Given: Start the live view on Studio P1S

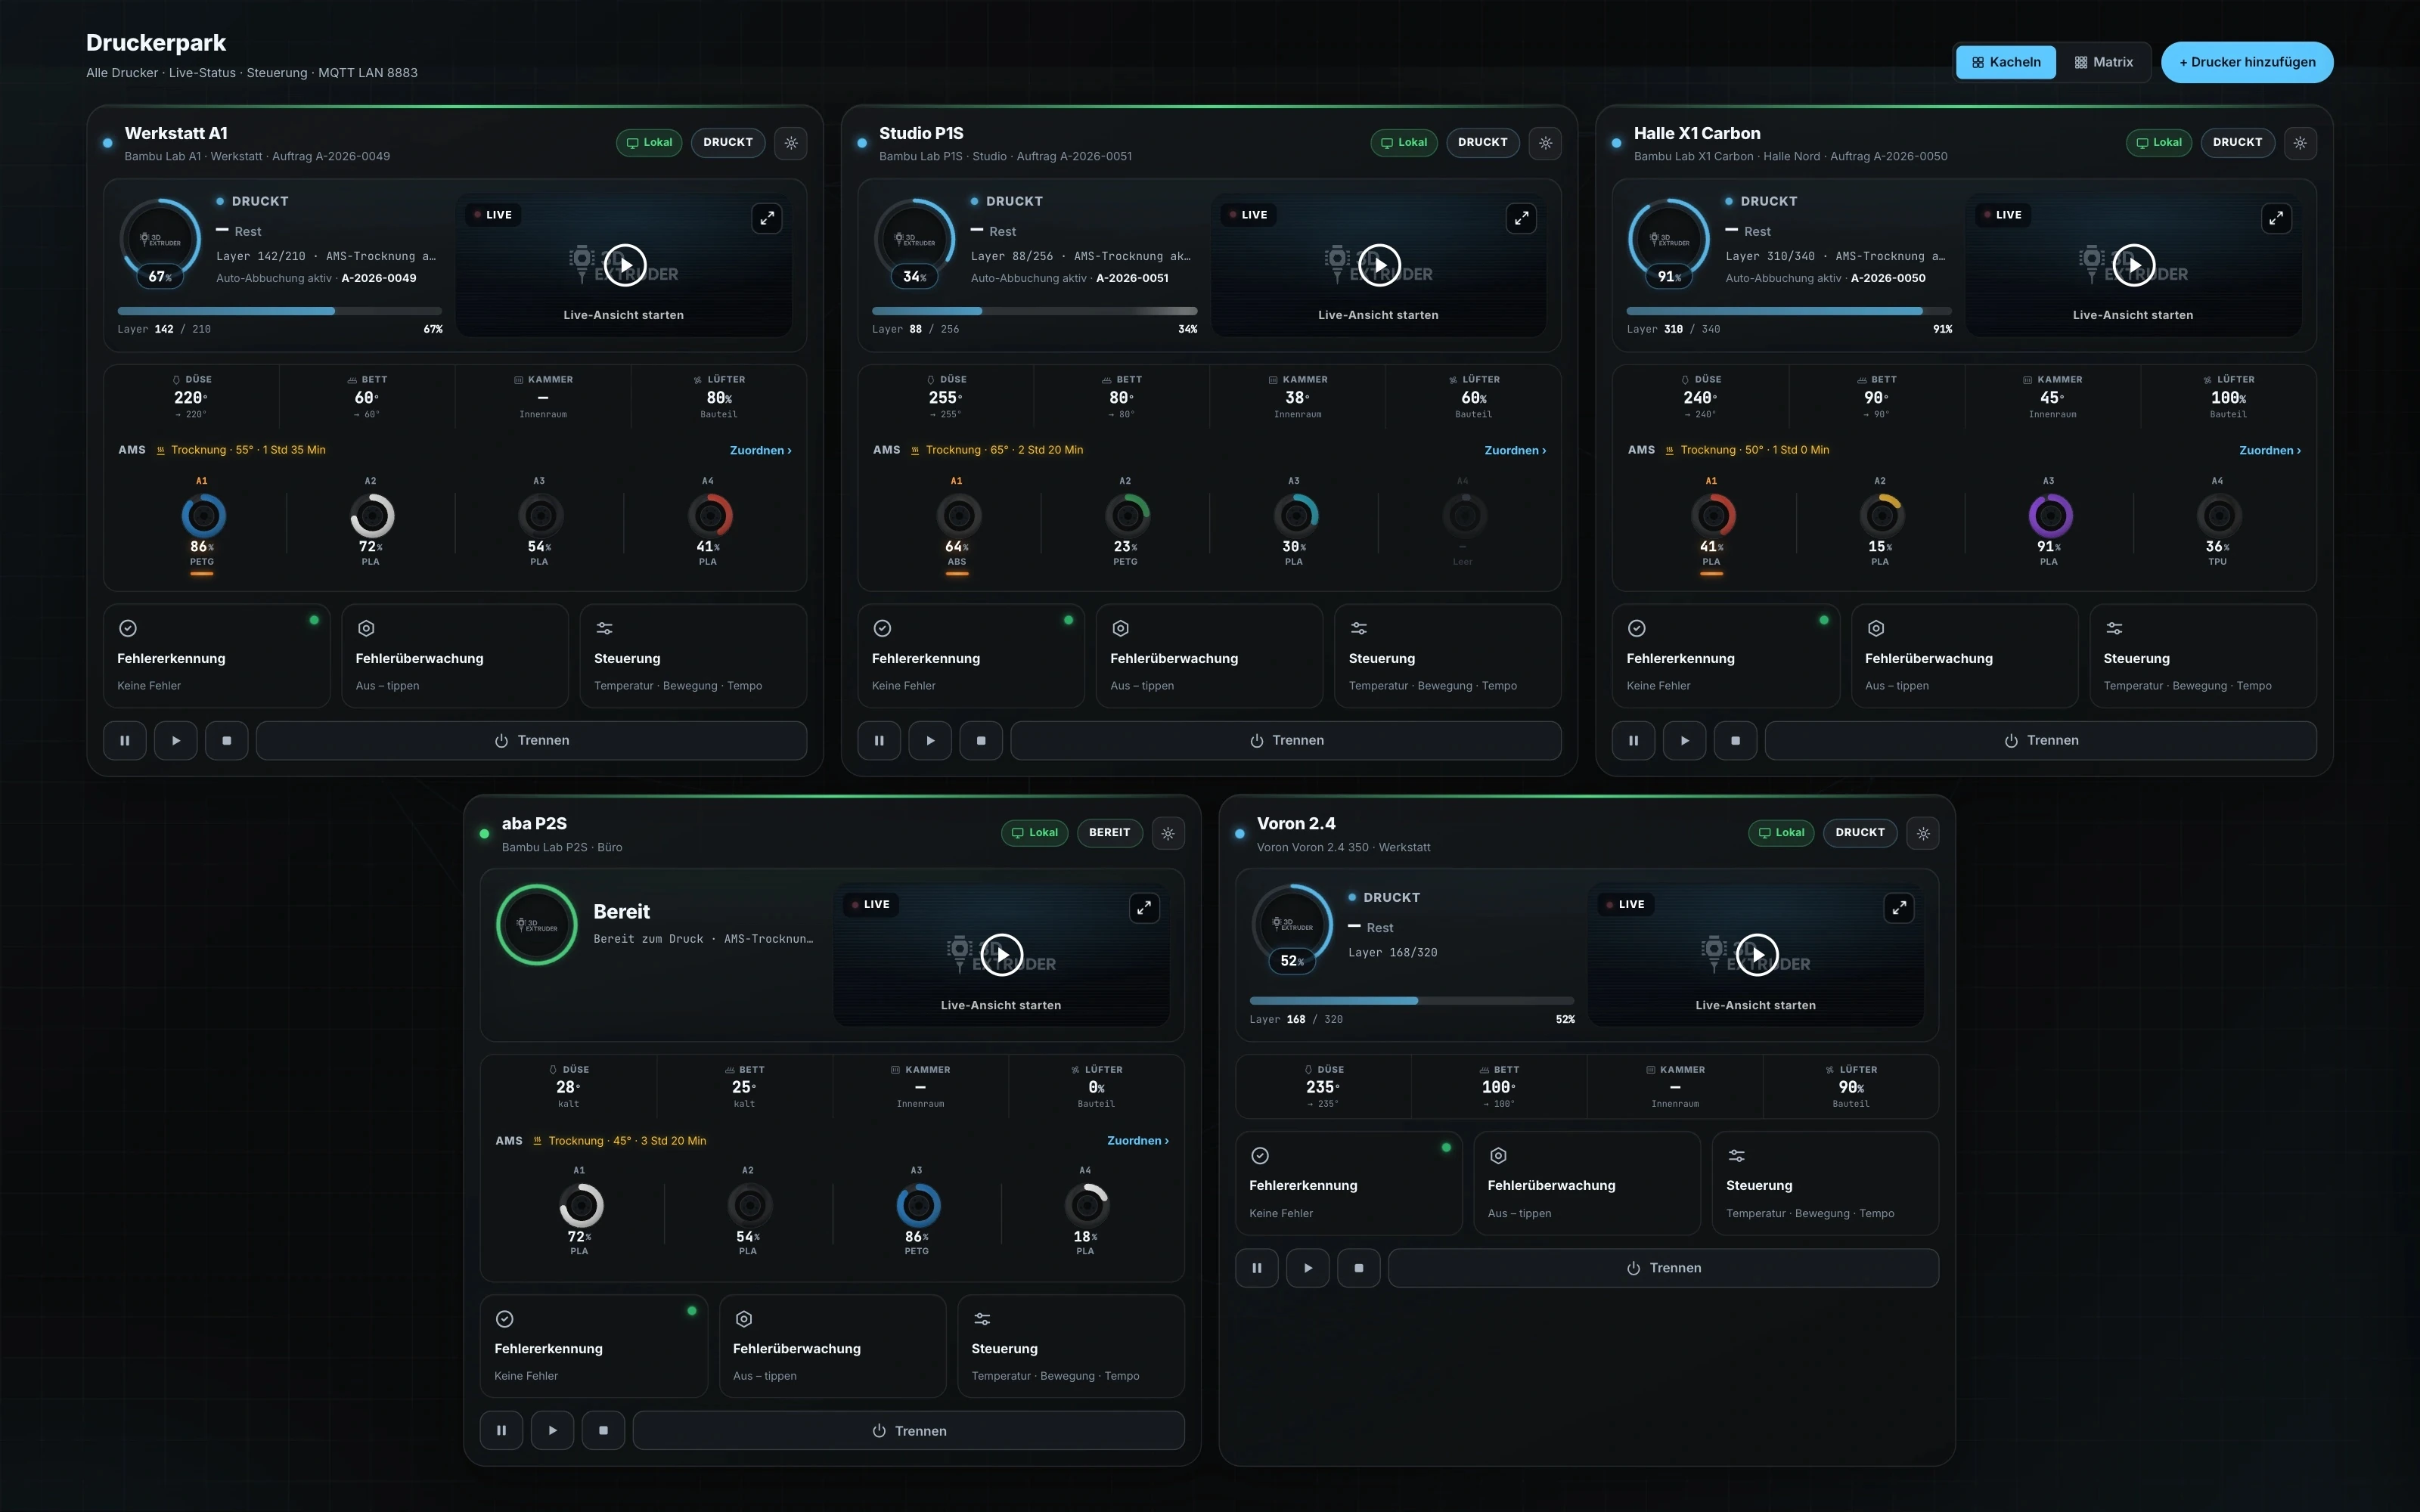Looking at the screenshot, I should (x=1379, y=265).
